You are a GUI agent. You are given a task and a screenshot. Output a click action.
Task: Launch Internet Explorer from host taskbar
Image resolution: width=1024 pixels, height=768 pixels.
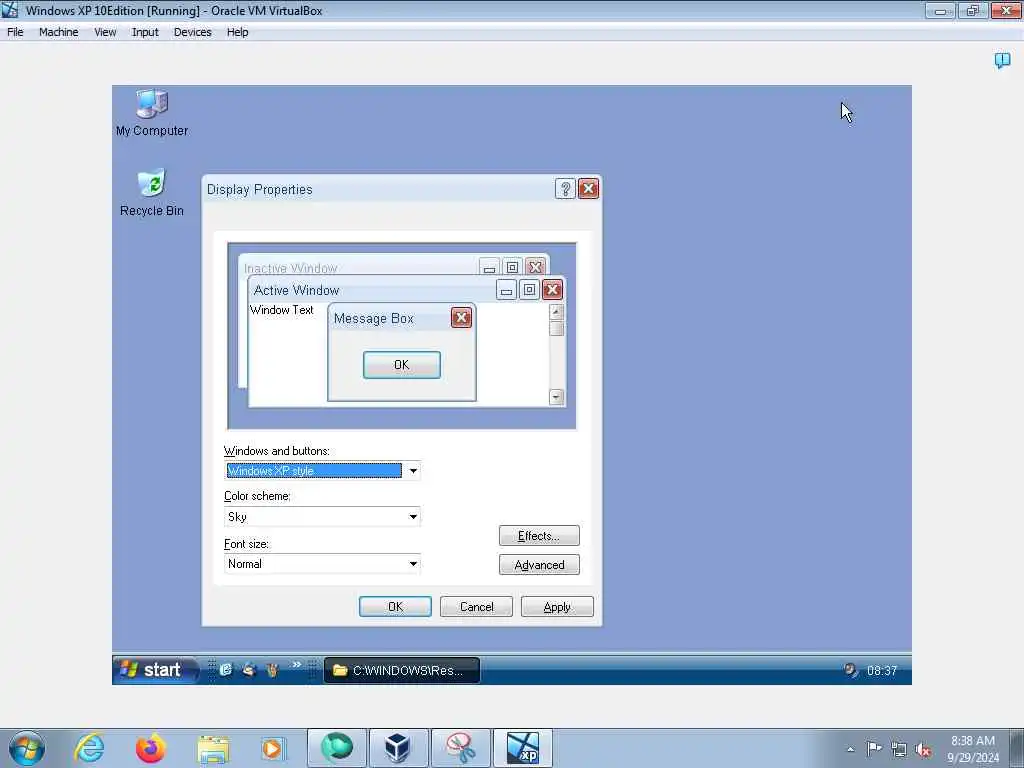pos(89,748)
